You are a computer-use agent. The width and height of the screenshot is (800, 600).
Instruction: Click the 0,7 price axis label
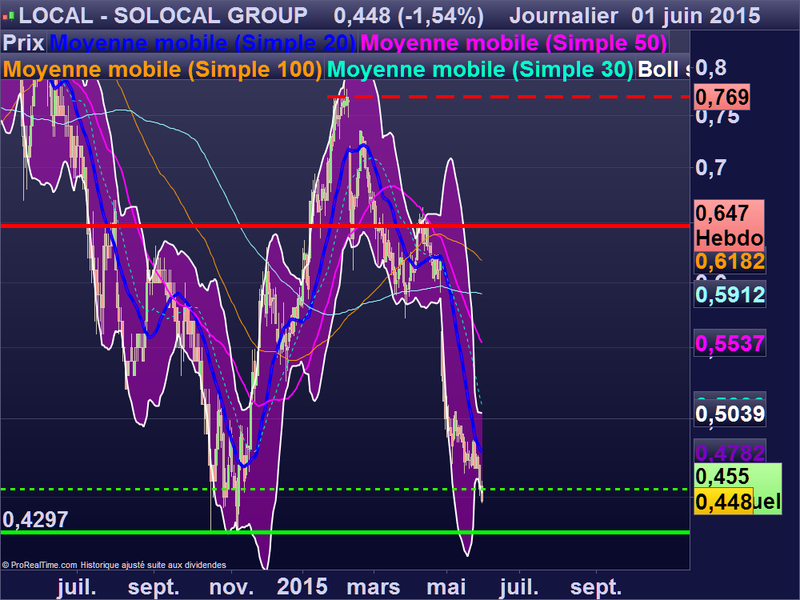711,167
